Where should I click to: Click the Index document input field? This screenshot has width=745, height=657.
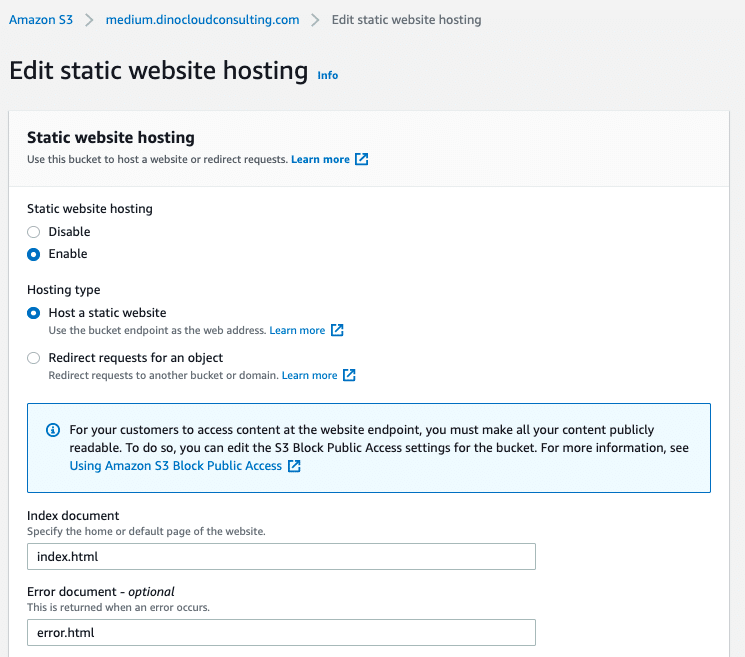point(281,556)
